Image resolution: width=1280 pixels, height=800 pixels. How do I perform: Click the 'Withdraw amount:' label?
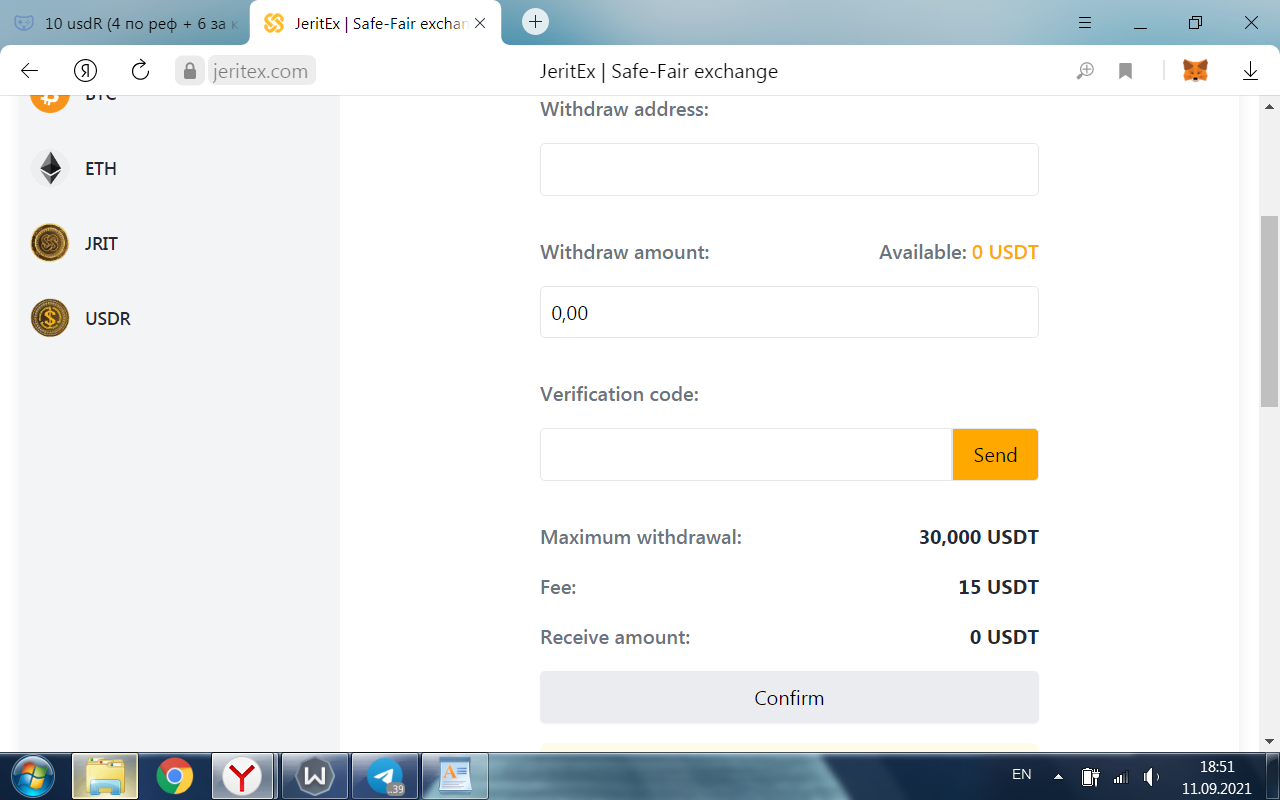pos(624,253)
